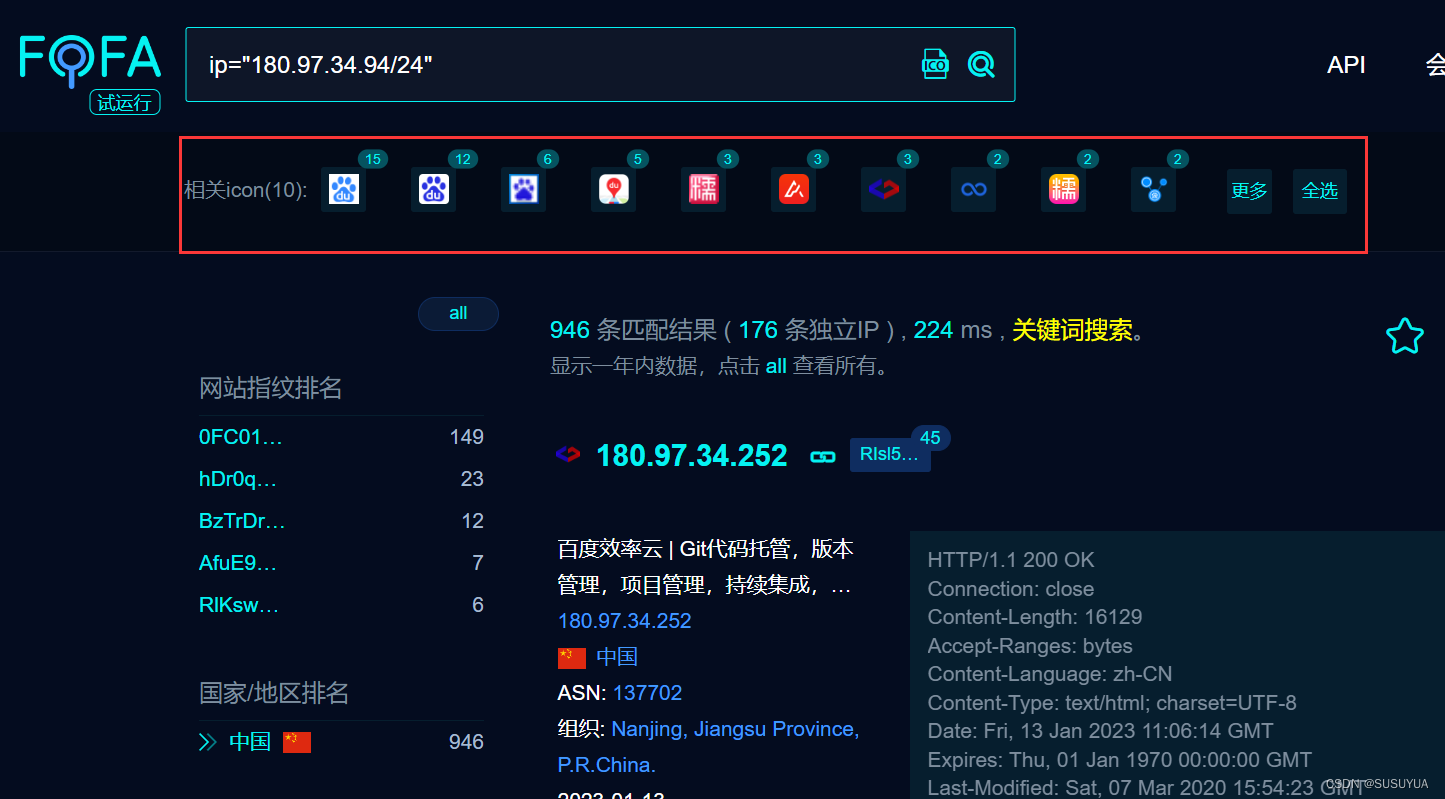This screenshot has width=1445, height=799.
Task: Click the count 946 beside 中国
Action: tap(467, 742)
